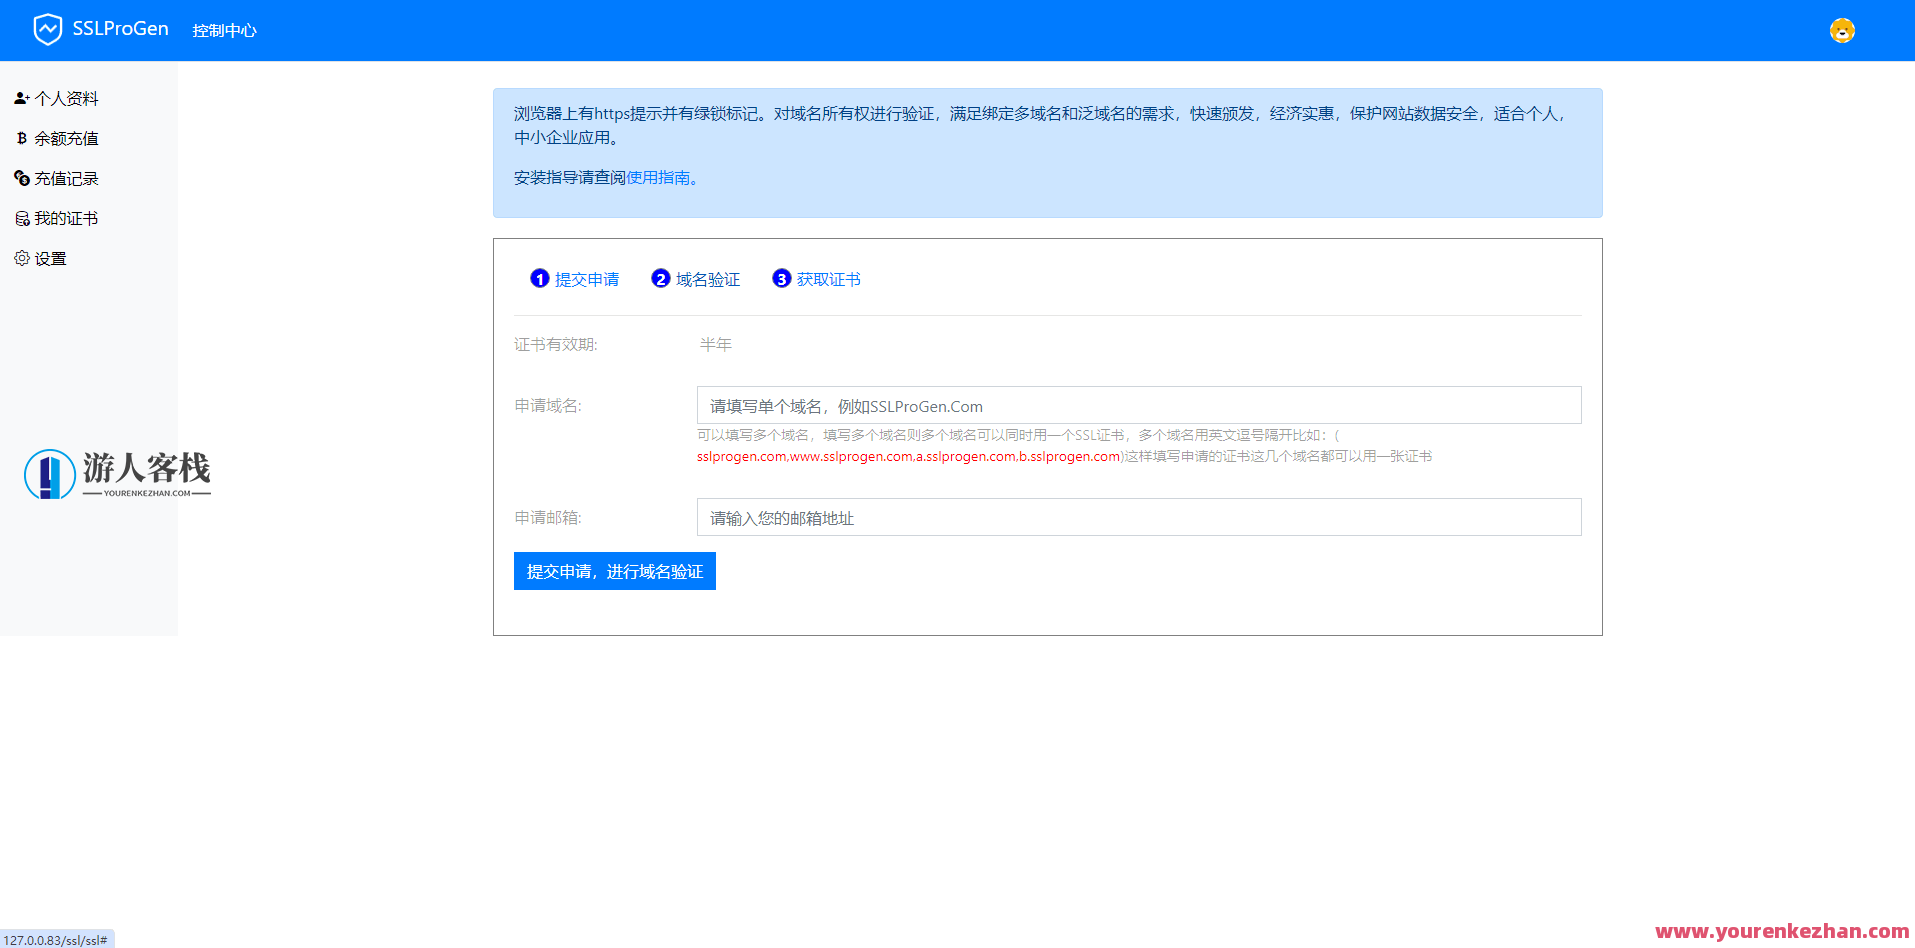Click www.yourenkezhan.com watermark text

(1782, 931)
